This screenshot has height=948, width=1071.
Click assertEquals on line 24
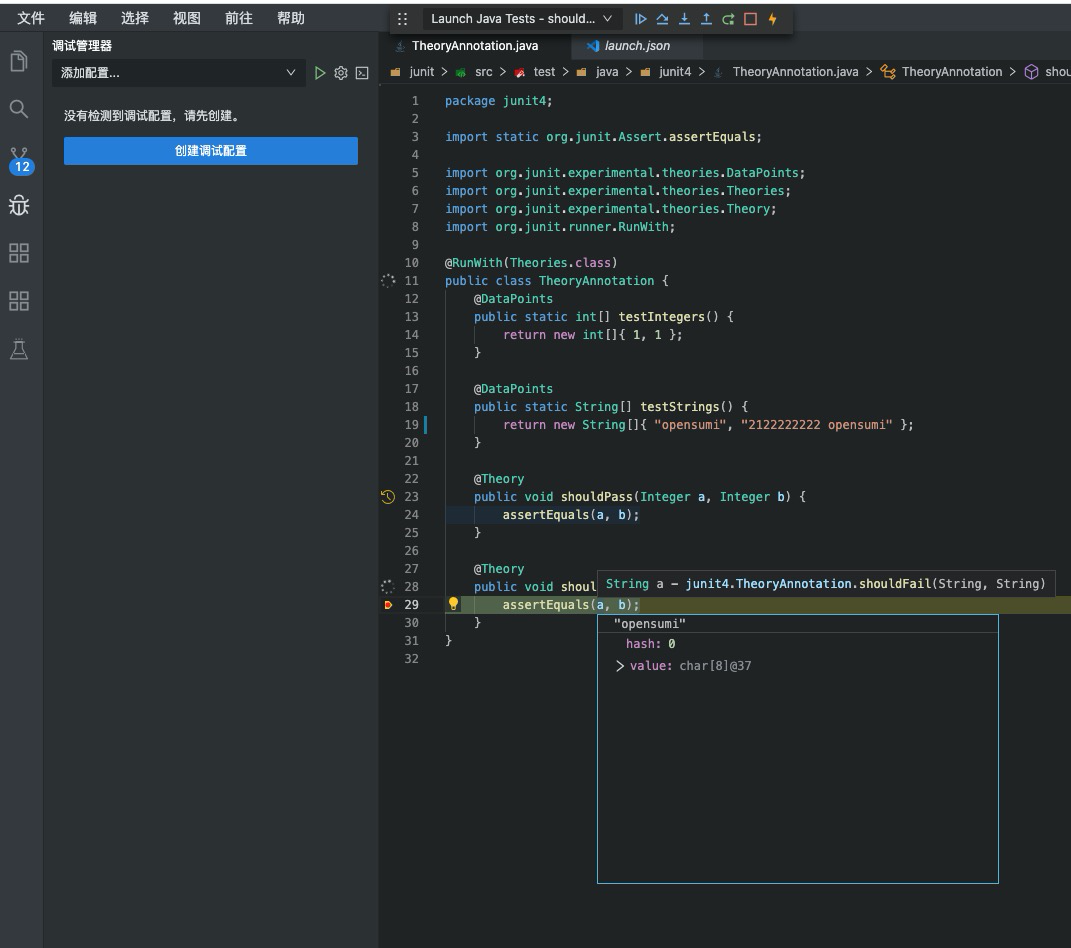point(546,515)
